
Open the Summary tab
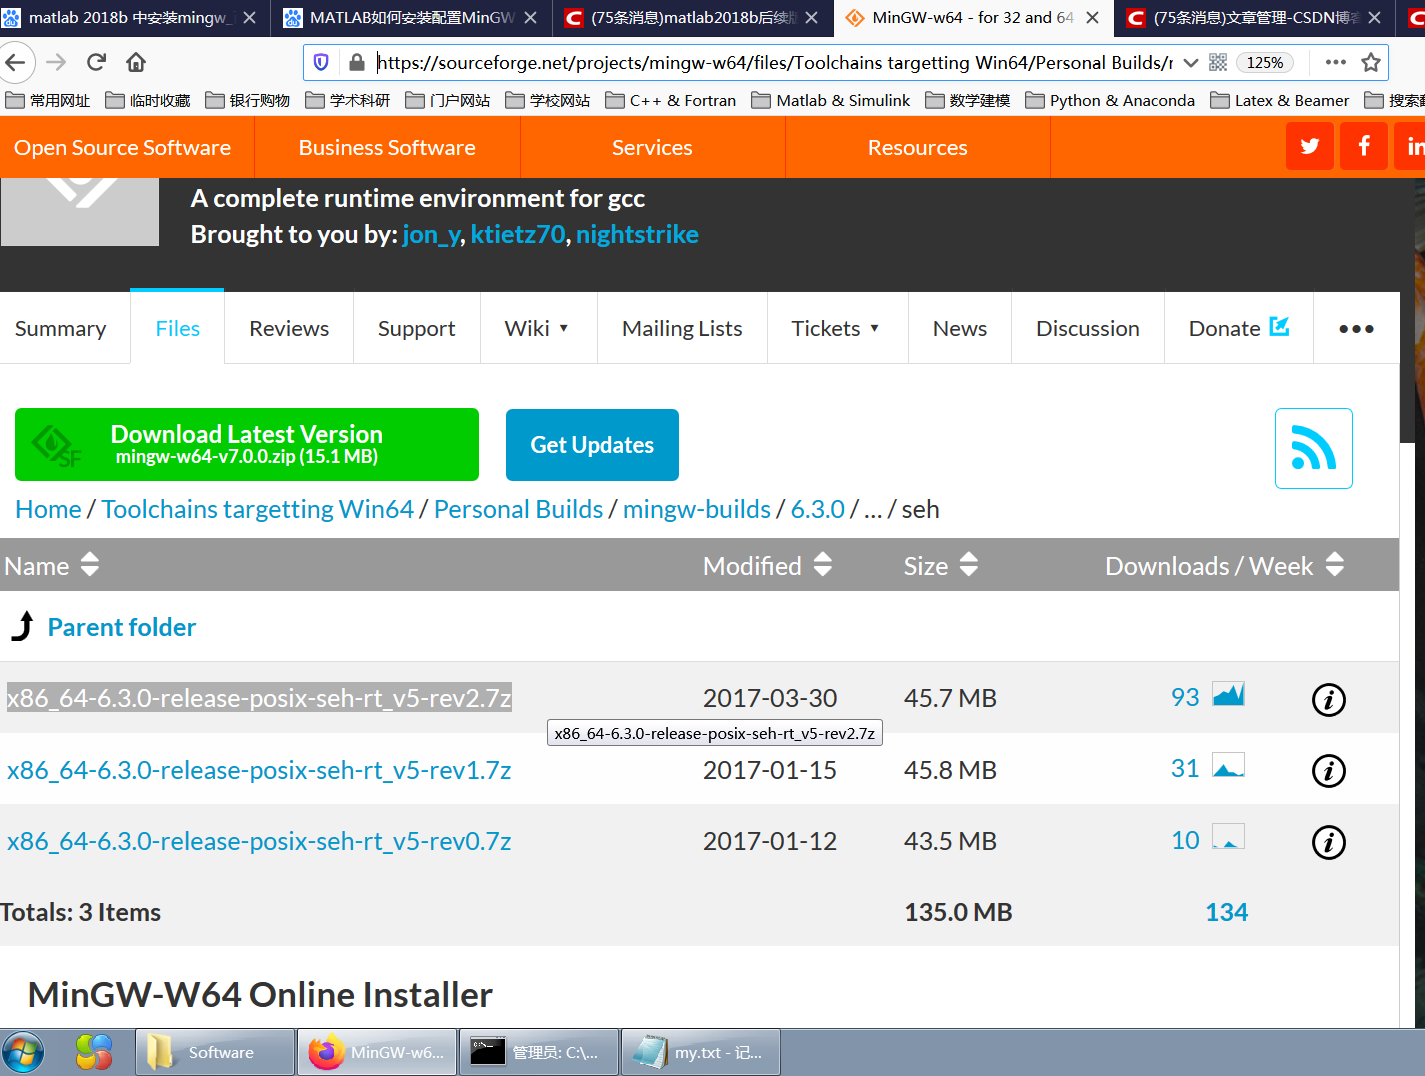(61, 328)
